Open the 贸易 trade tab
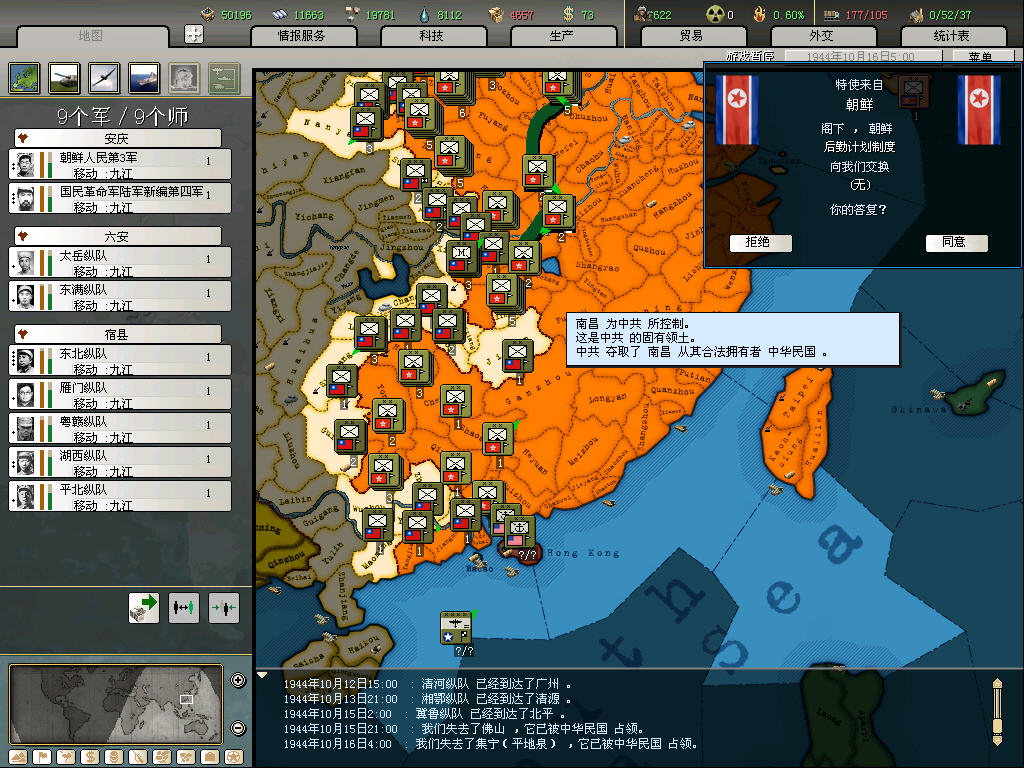This screenshot has width=1024, height=768. tap(692, 36)
